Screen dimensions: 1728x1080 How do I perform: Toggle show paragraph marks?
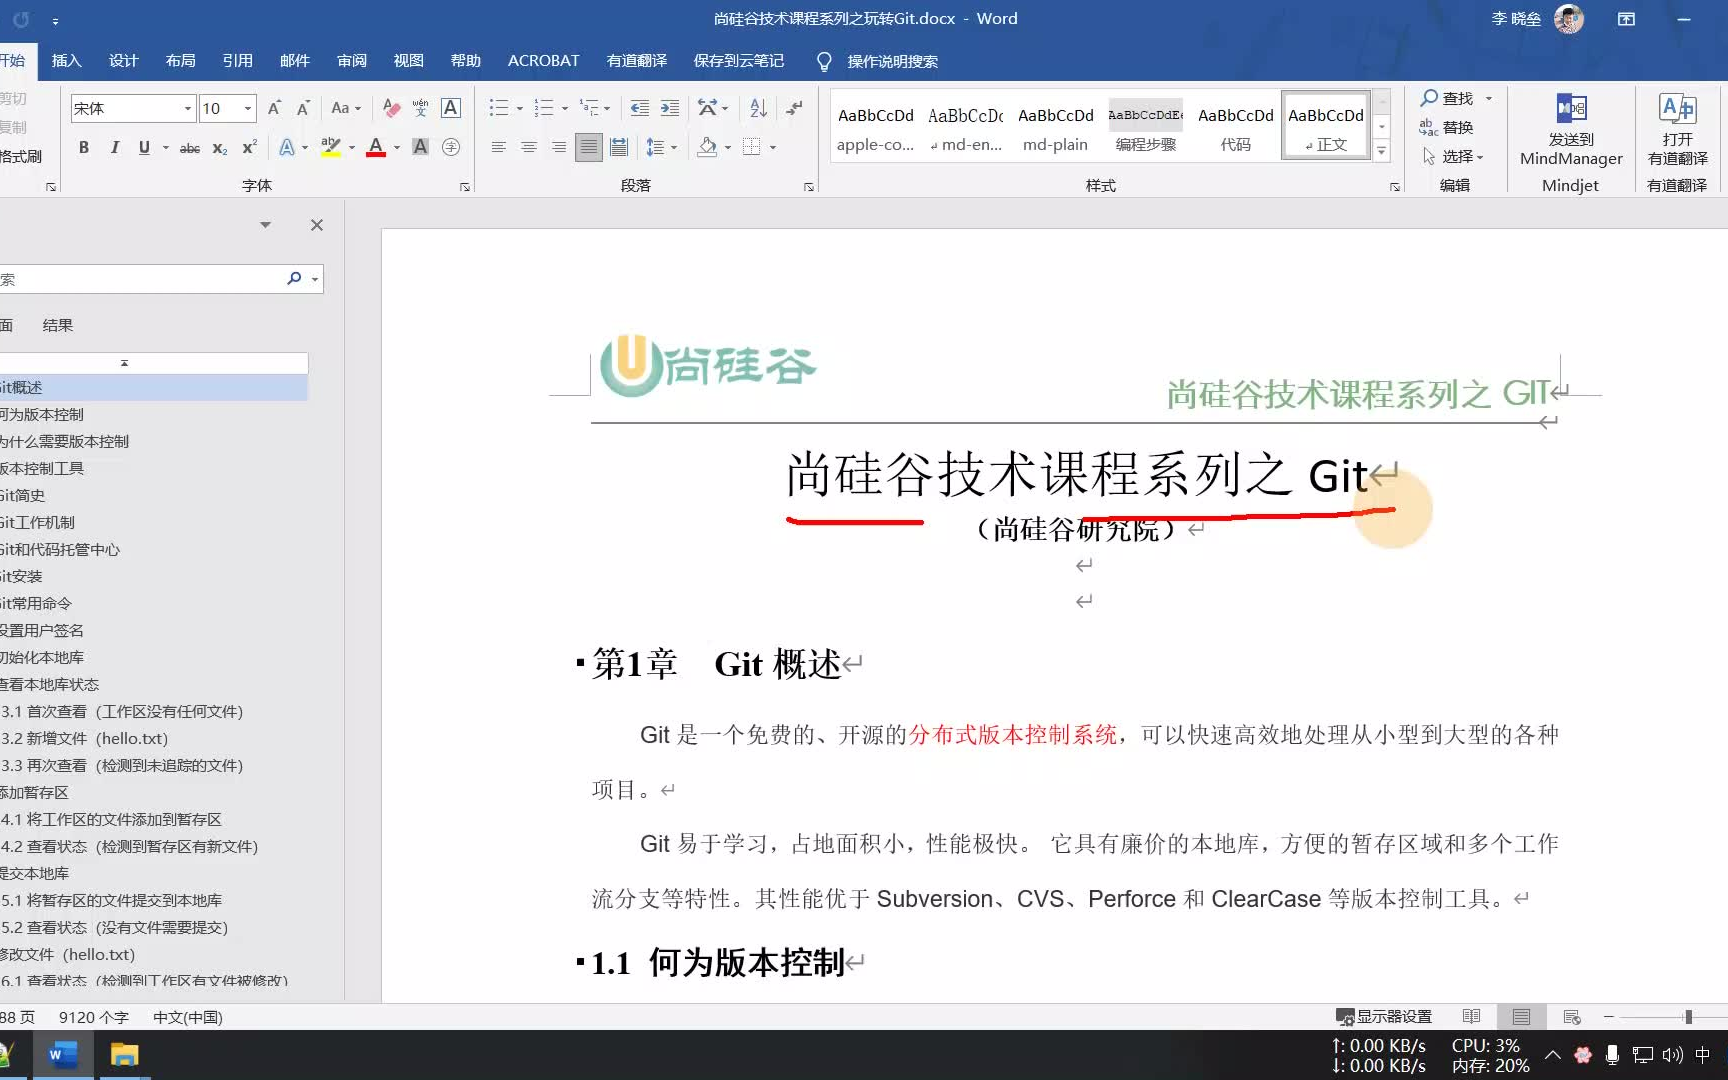795,108
